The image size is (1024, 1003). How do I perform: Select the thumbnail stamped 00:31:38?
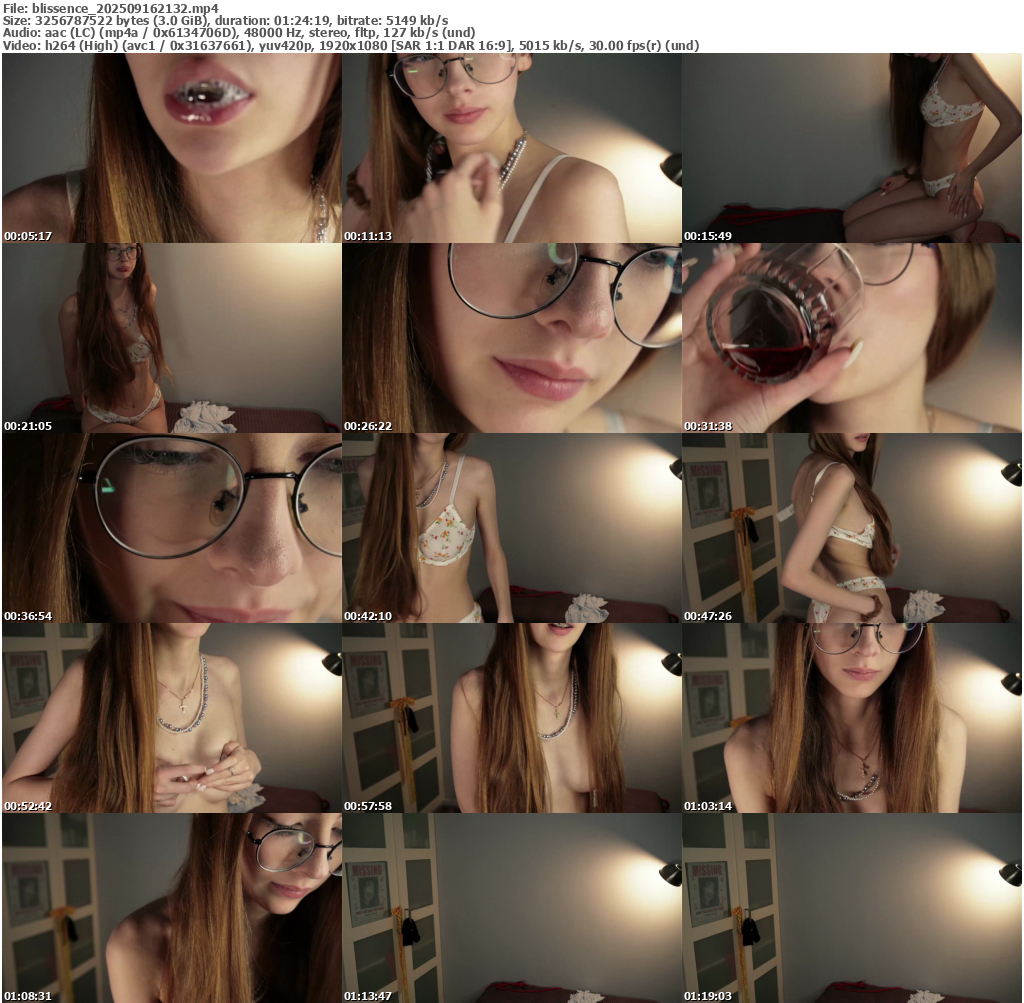[x=852, y=338]
